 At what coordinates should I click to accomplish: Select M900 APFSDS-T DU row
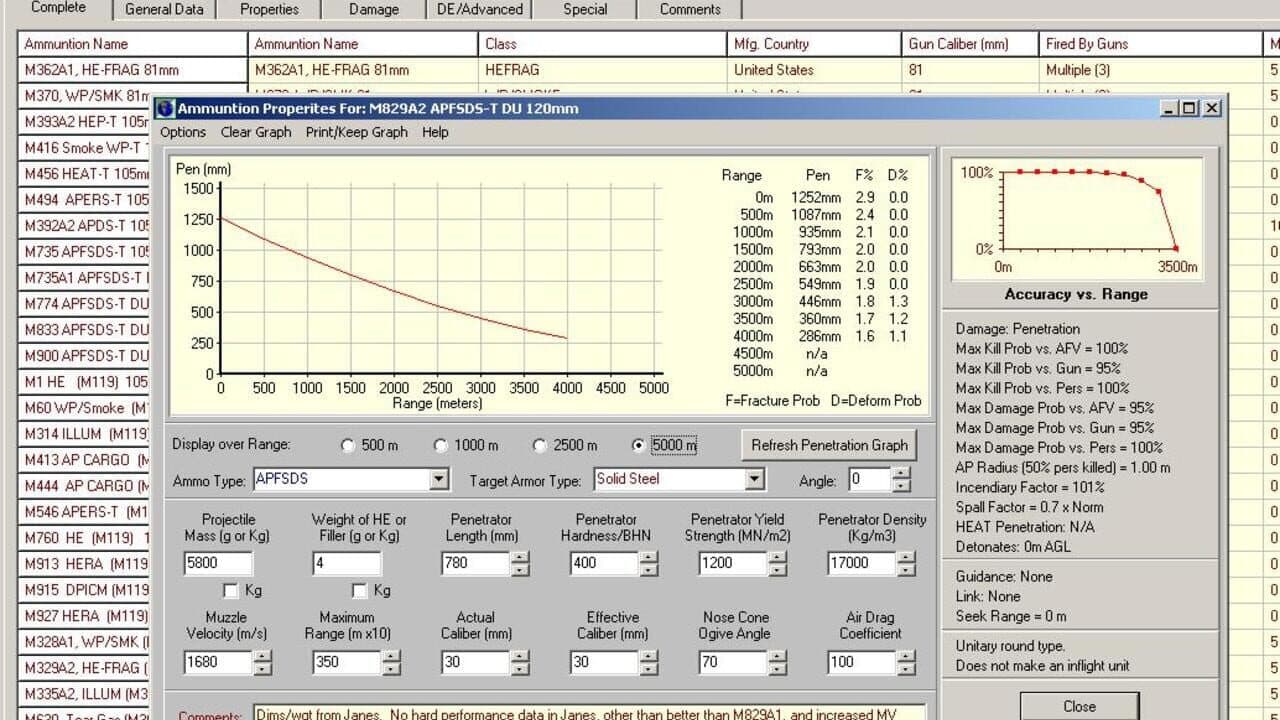click(86, 356)
